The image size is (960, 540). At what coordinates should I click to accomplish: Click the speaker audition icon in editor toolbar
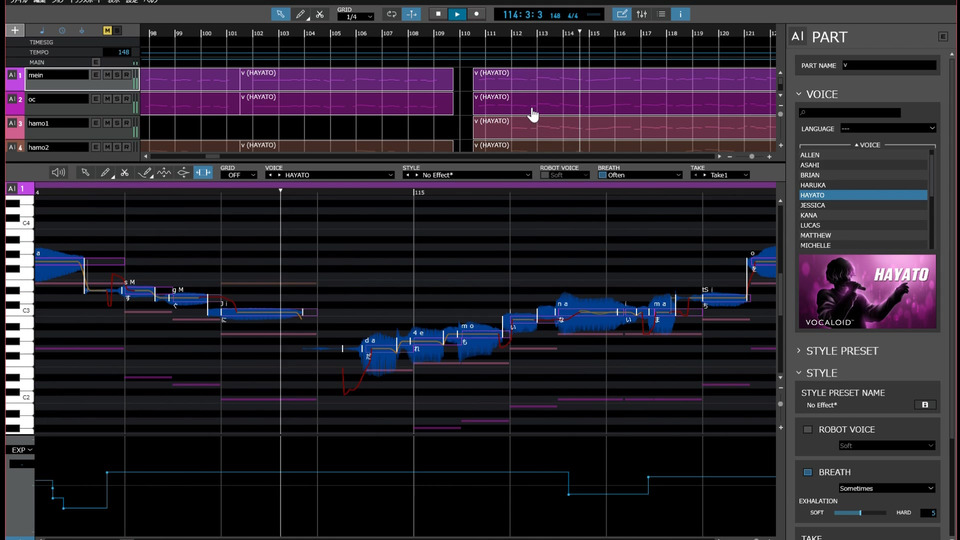58,173
